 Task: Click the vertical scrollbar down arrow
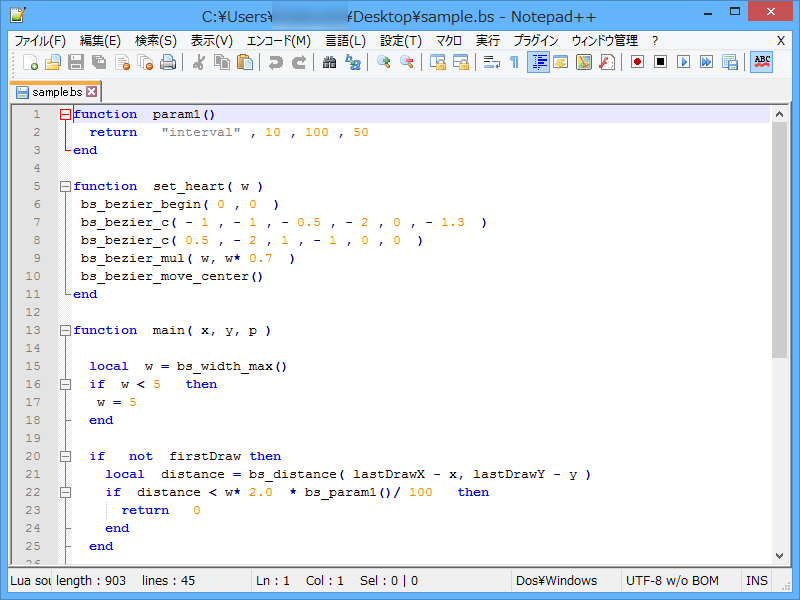click(x=781, y=555)
